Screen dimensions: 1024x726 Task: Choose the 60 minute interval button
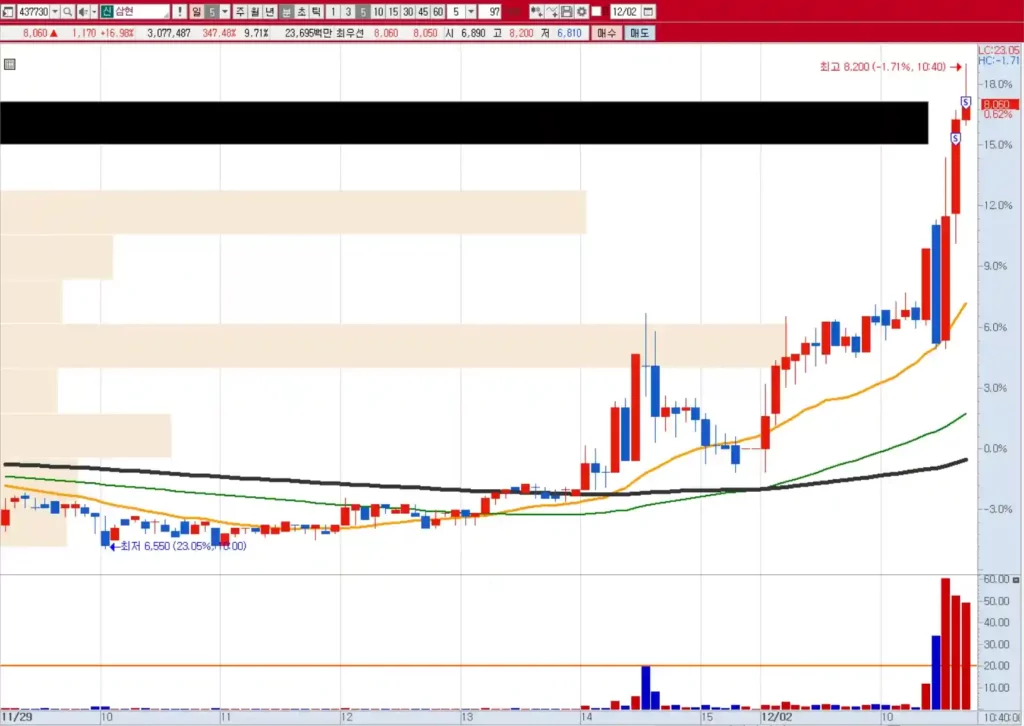click(x=438, y=12)
